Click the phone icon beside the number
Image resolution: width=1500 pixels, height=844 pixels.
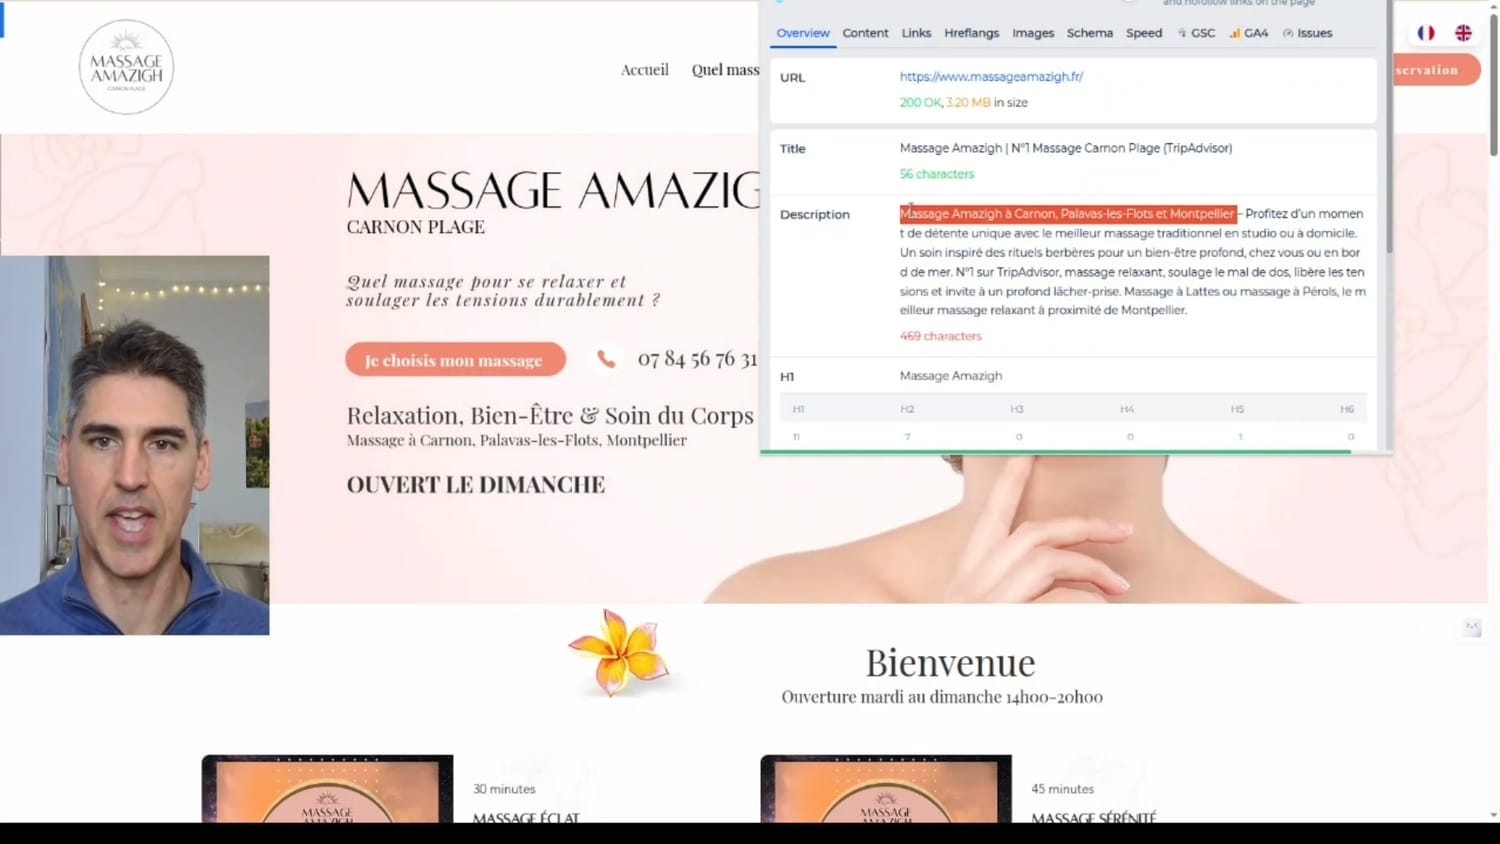[606, 358]
